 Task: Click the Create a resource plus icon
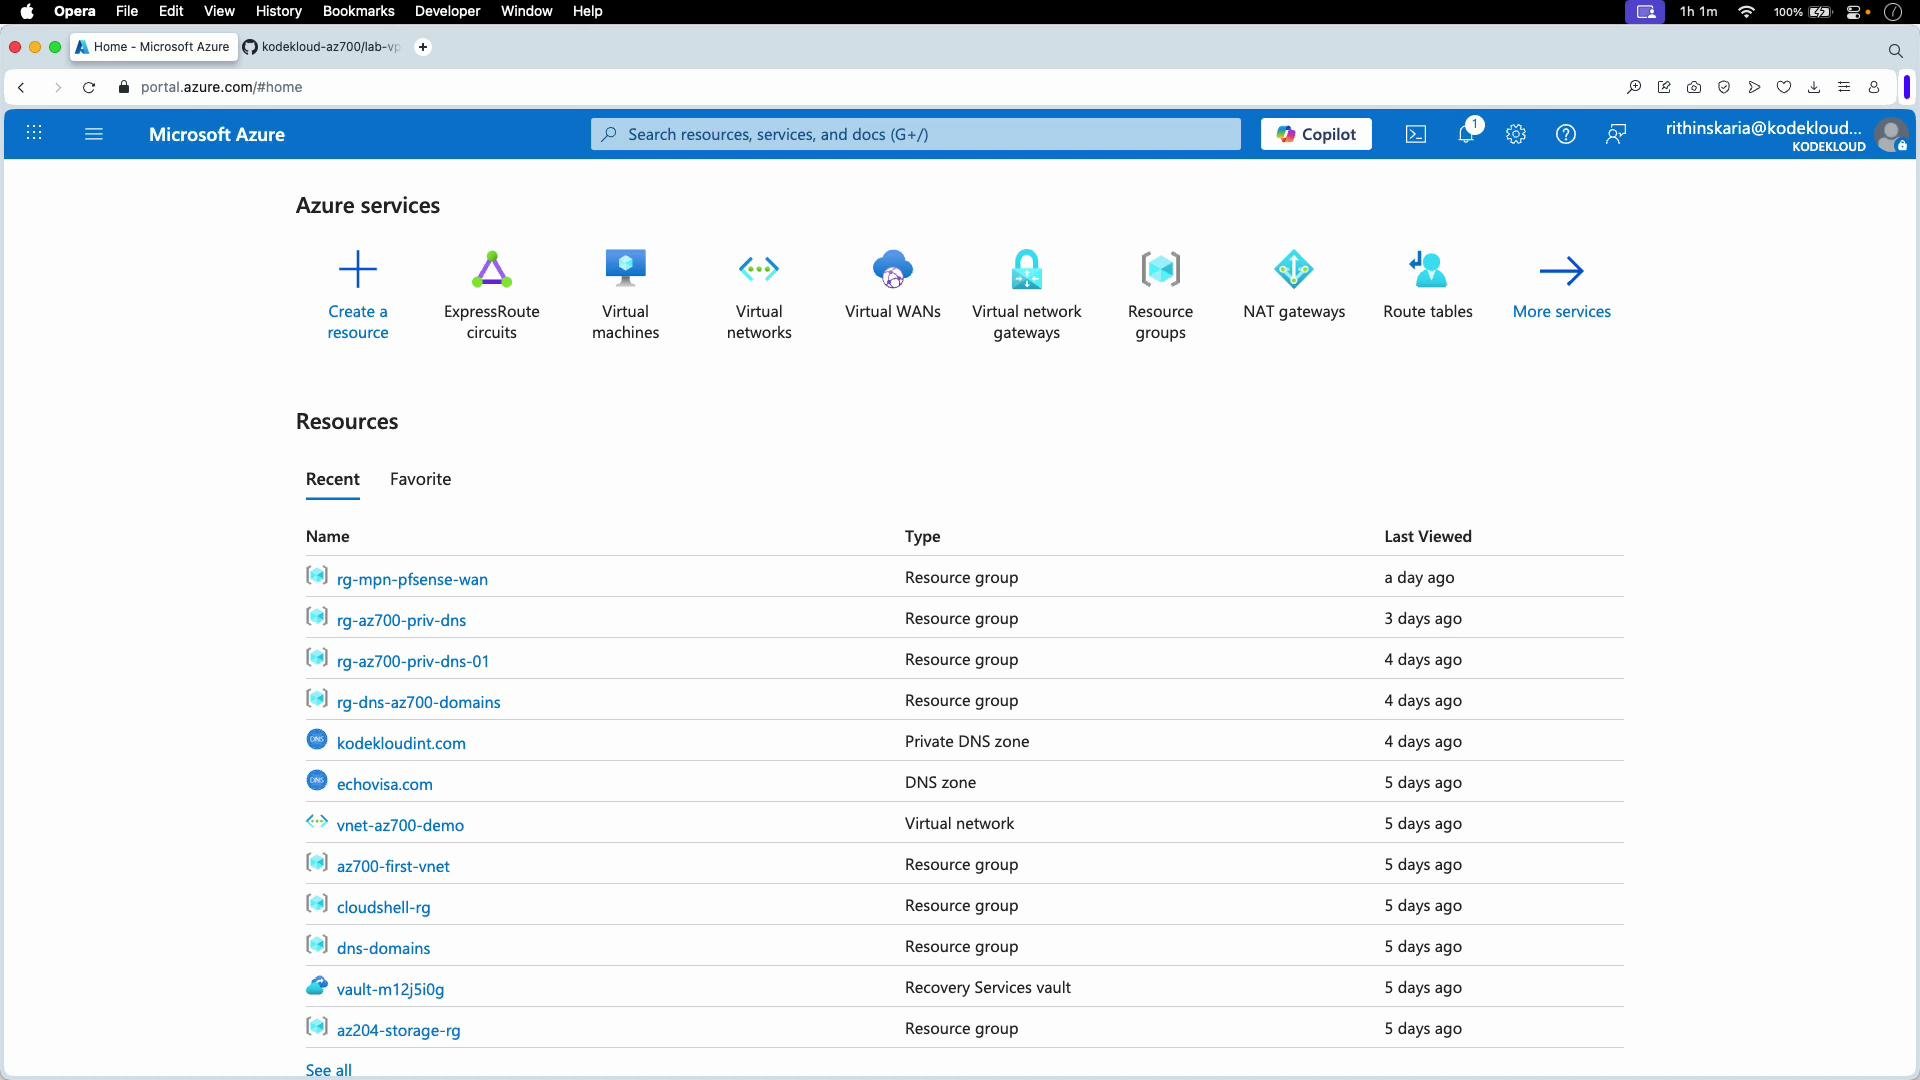tap(358, 269)
